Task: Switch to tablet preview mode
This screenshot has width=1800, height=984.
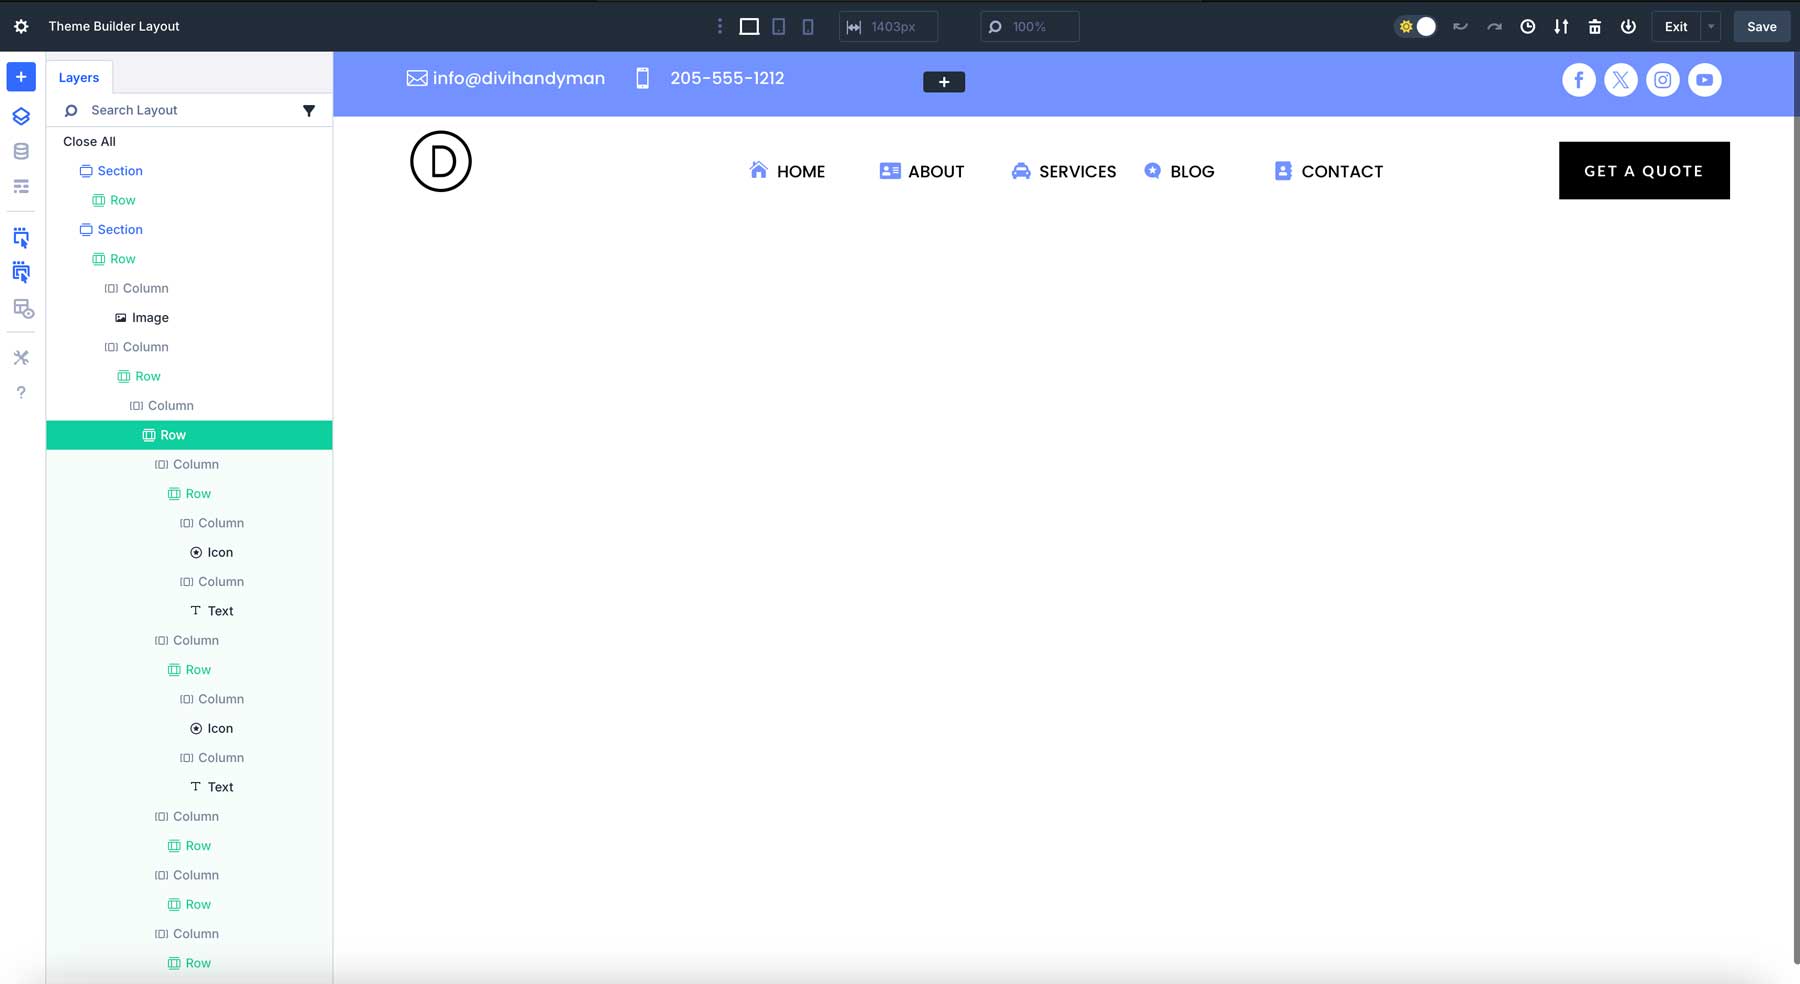Action: tap(779, 27)
